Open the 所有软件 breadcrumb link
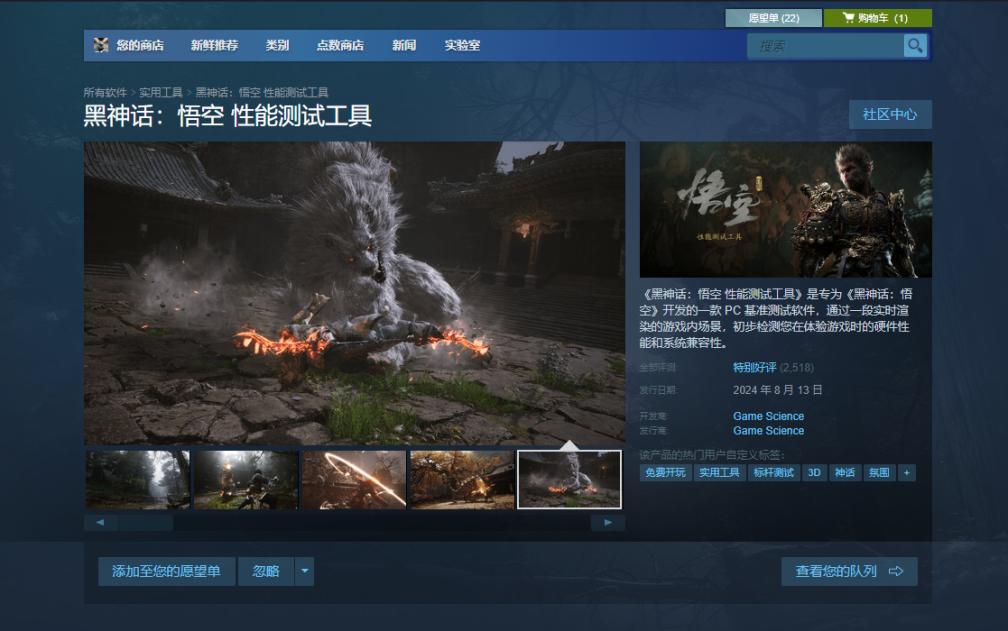The image size is (1008, 631). 105,93
